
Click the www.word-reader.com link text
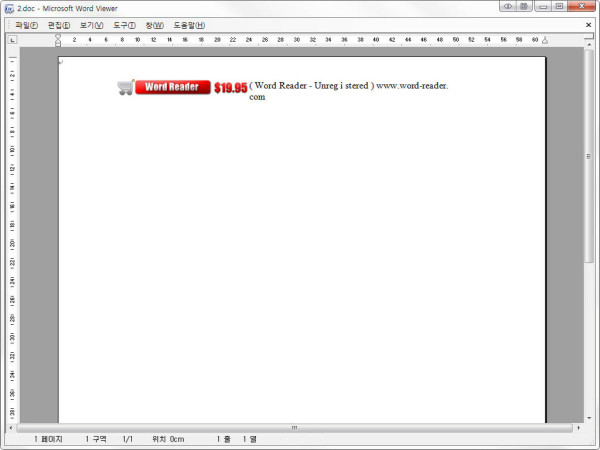click(411, 86)
